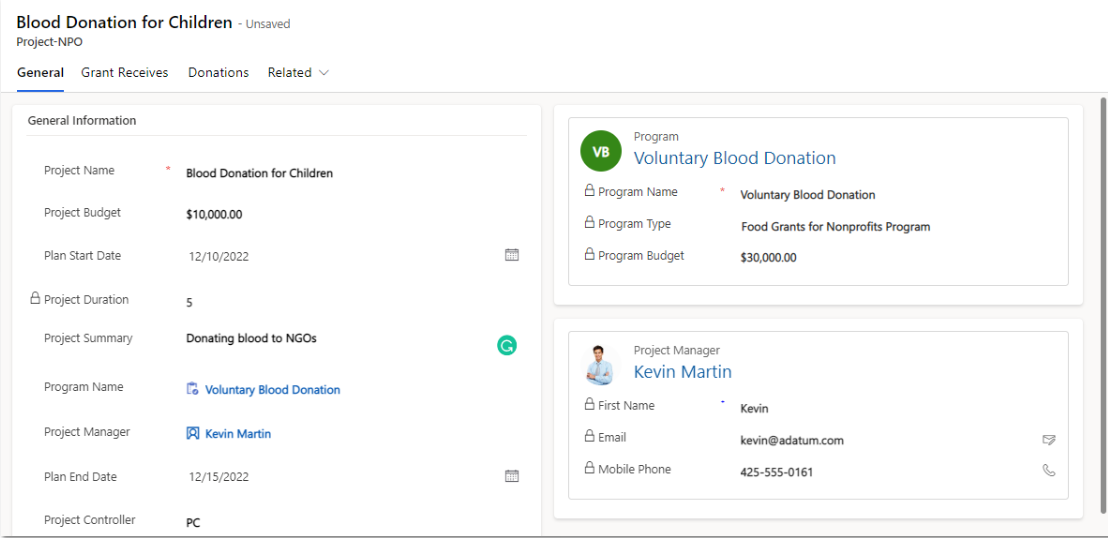Click the phone call icon beside 425-555-0161
Viewport: 1108px width, 538px height.
[x=1048, y=470]
